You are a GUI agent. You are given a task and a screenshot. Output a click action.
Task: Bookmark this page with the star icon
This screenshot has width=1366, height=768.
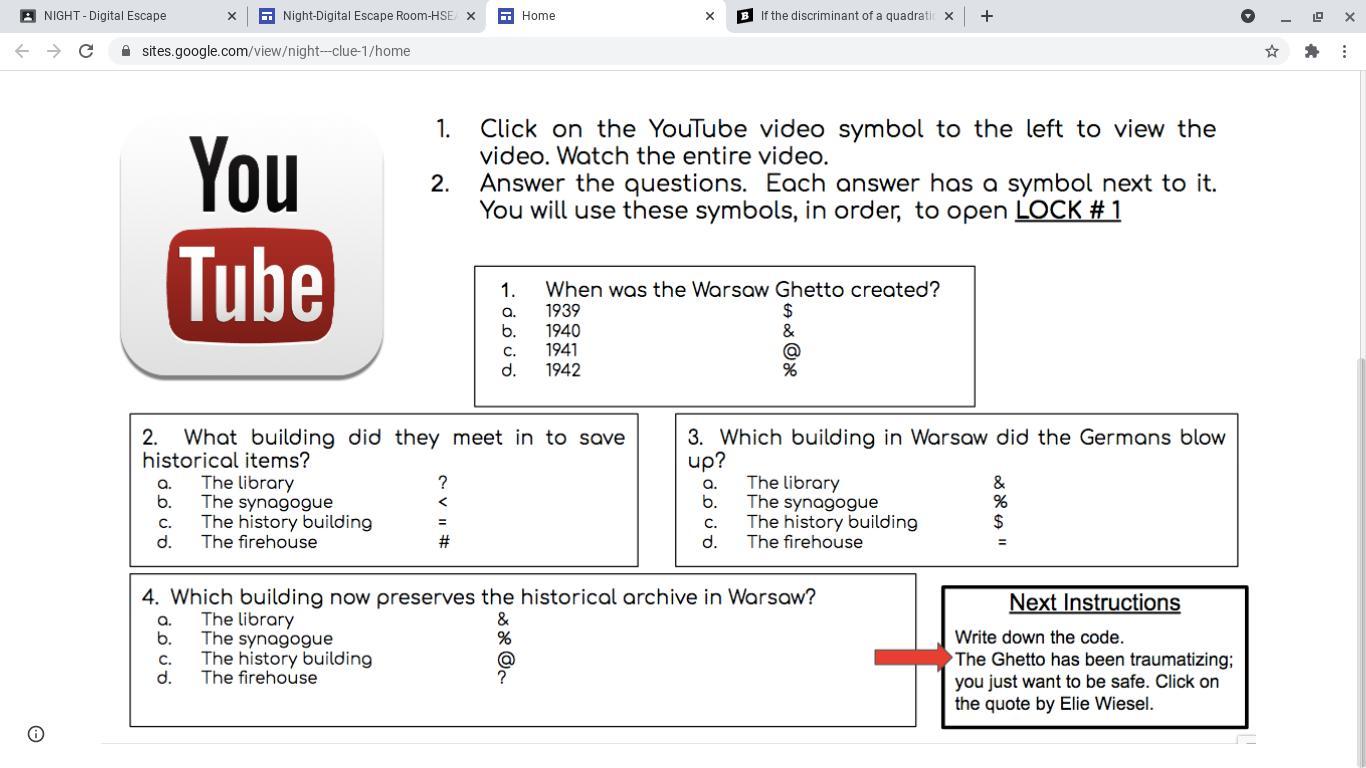[1272, 51]
